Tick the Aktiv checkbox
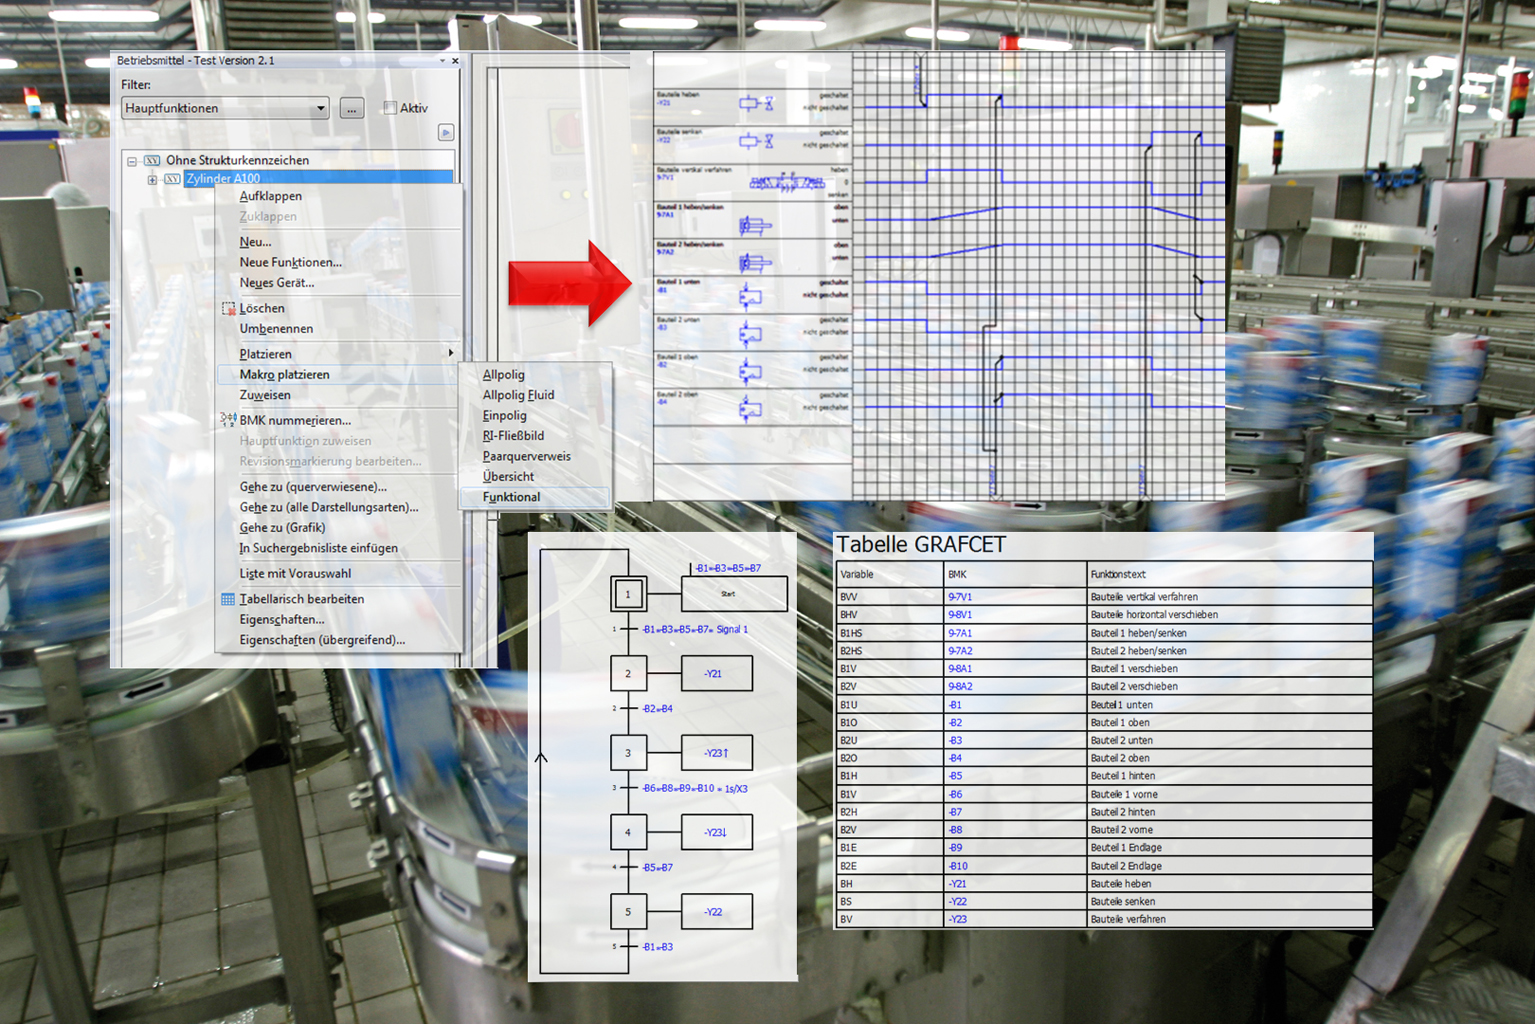Viewport: 1535px width, 1024px height. pyautogui.click(x=390, y=108)
